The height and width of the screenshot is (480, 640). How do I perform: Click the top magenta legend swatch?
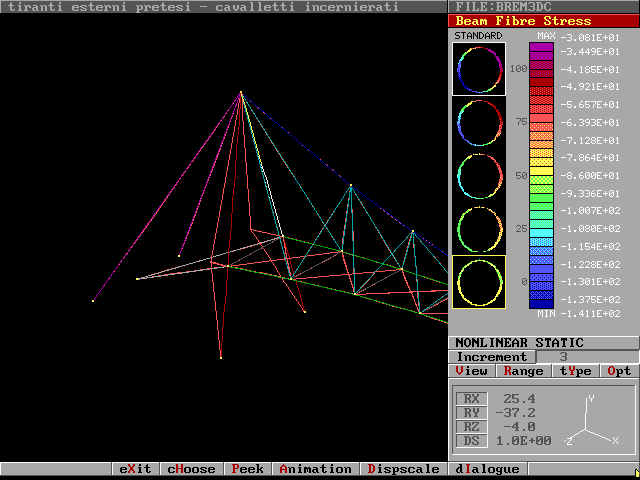541,47
